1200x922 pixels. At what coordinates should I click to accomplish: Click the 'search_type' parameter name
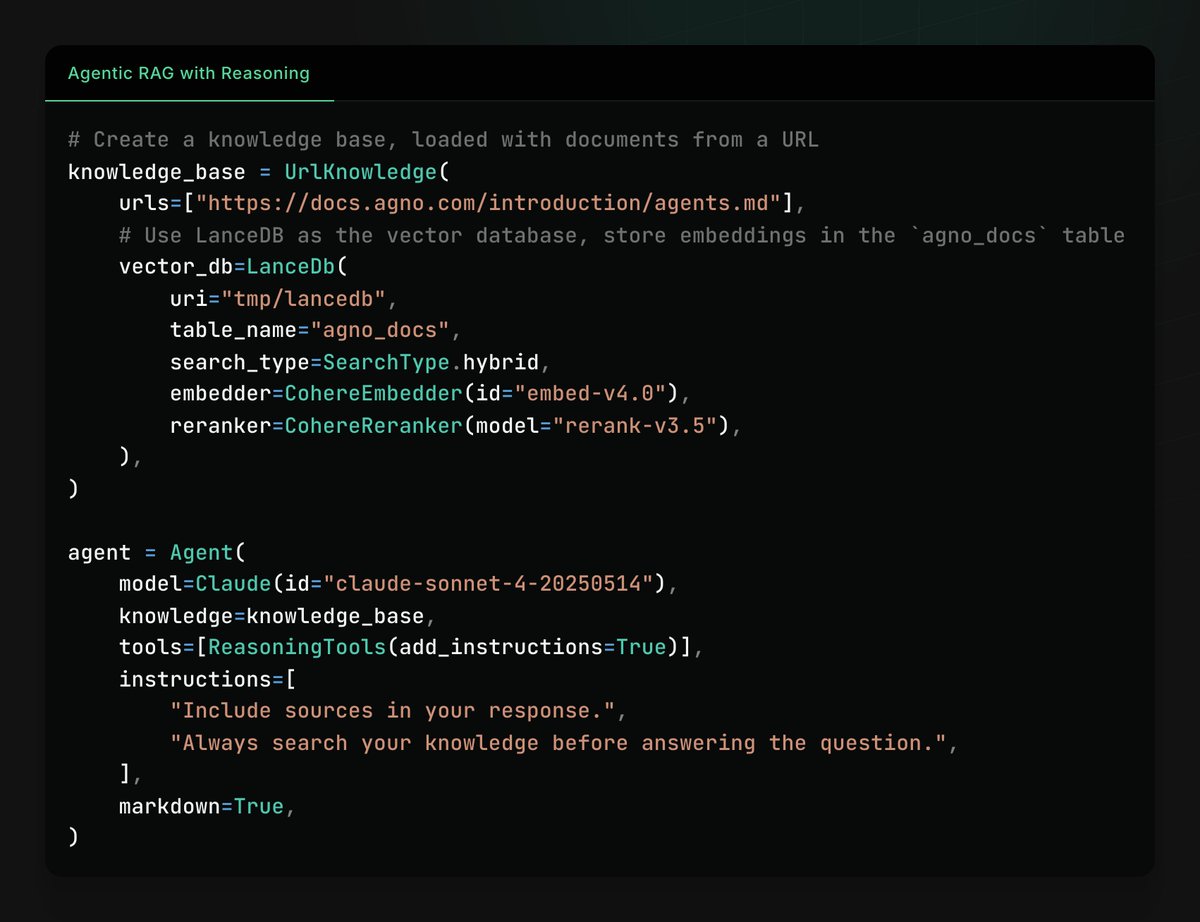tap(240, 363)
